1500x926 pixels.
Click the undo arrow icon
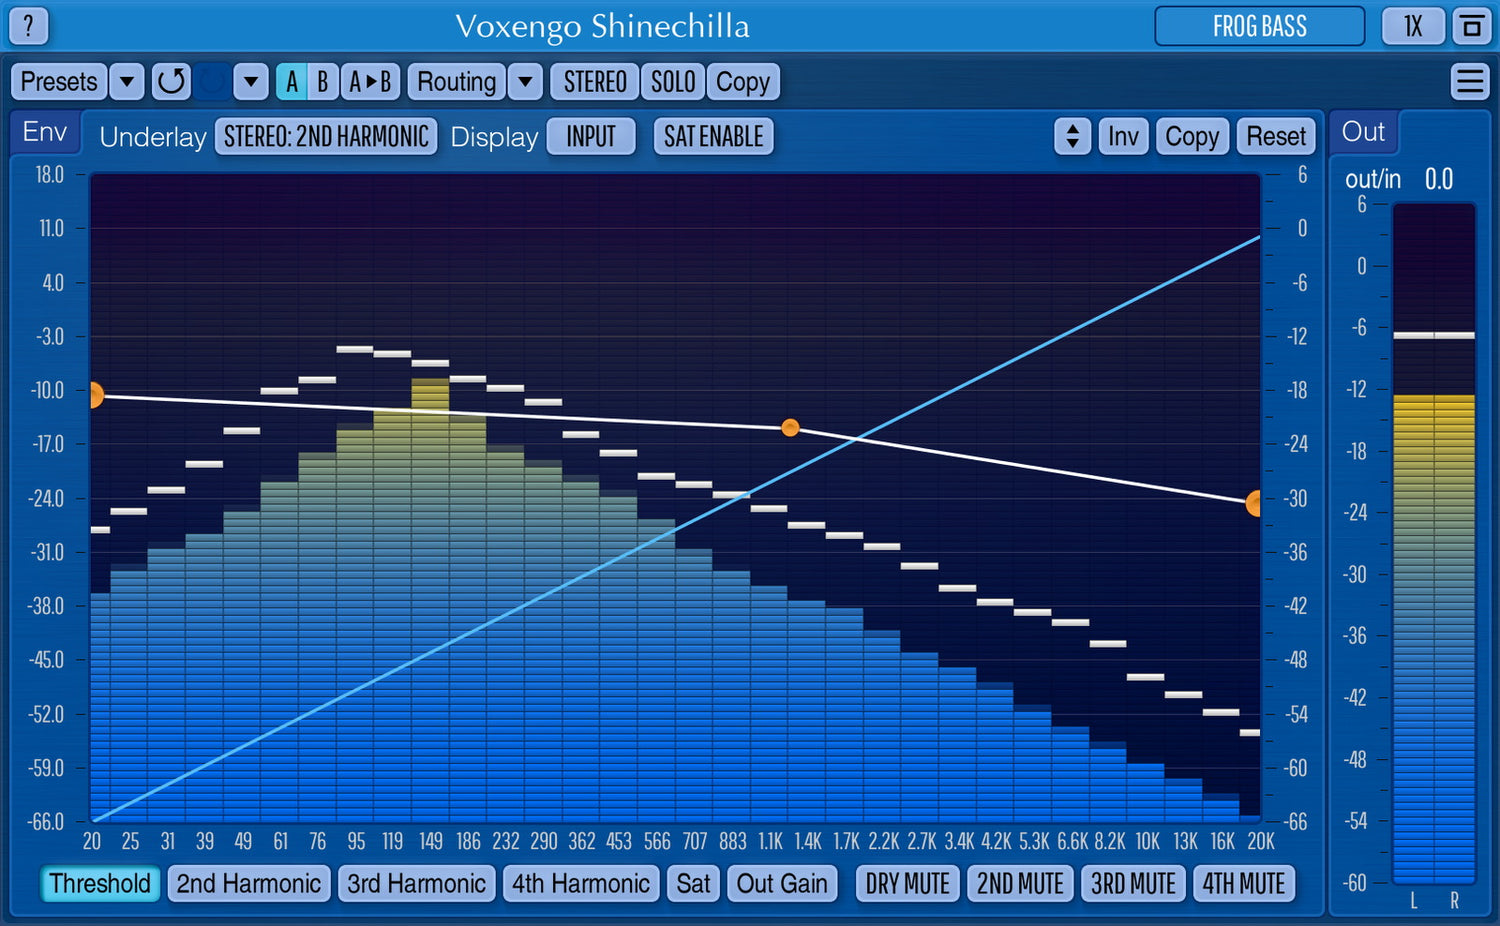[171, 82]
